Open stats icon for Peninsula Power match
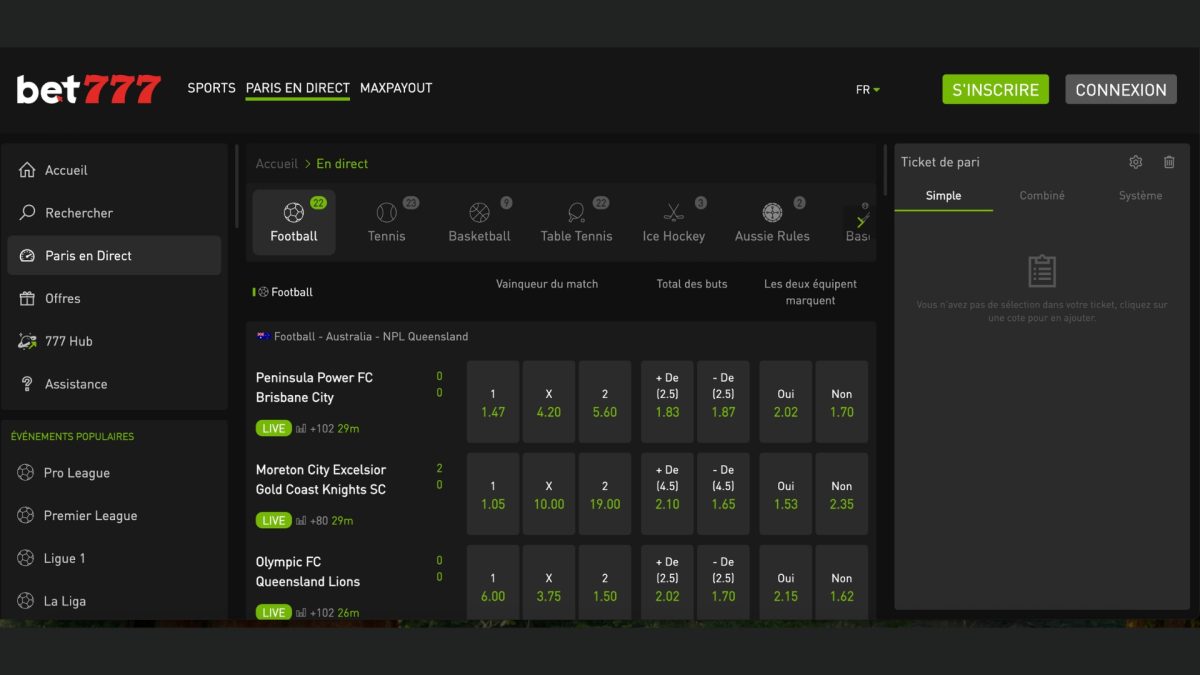The image size is (1200, 675). (301, 428)
